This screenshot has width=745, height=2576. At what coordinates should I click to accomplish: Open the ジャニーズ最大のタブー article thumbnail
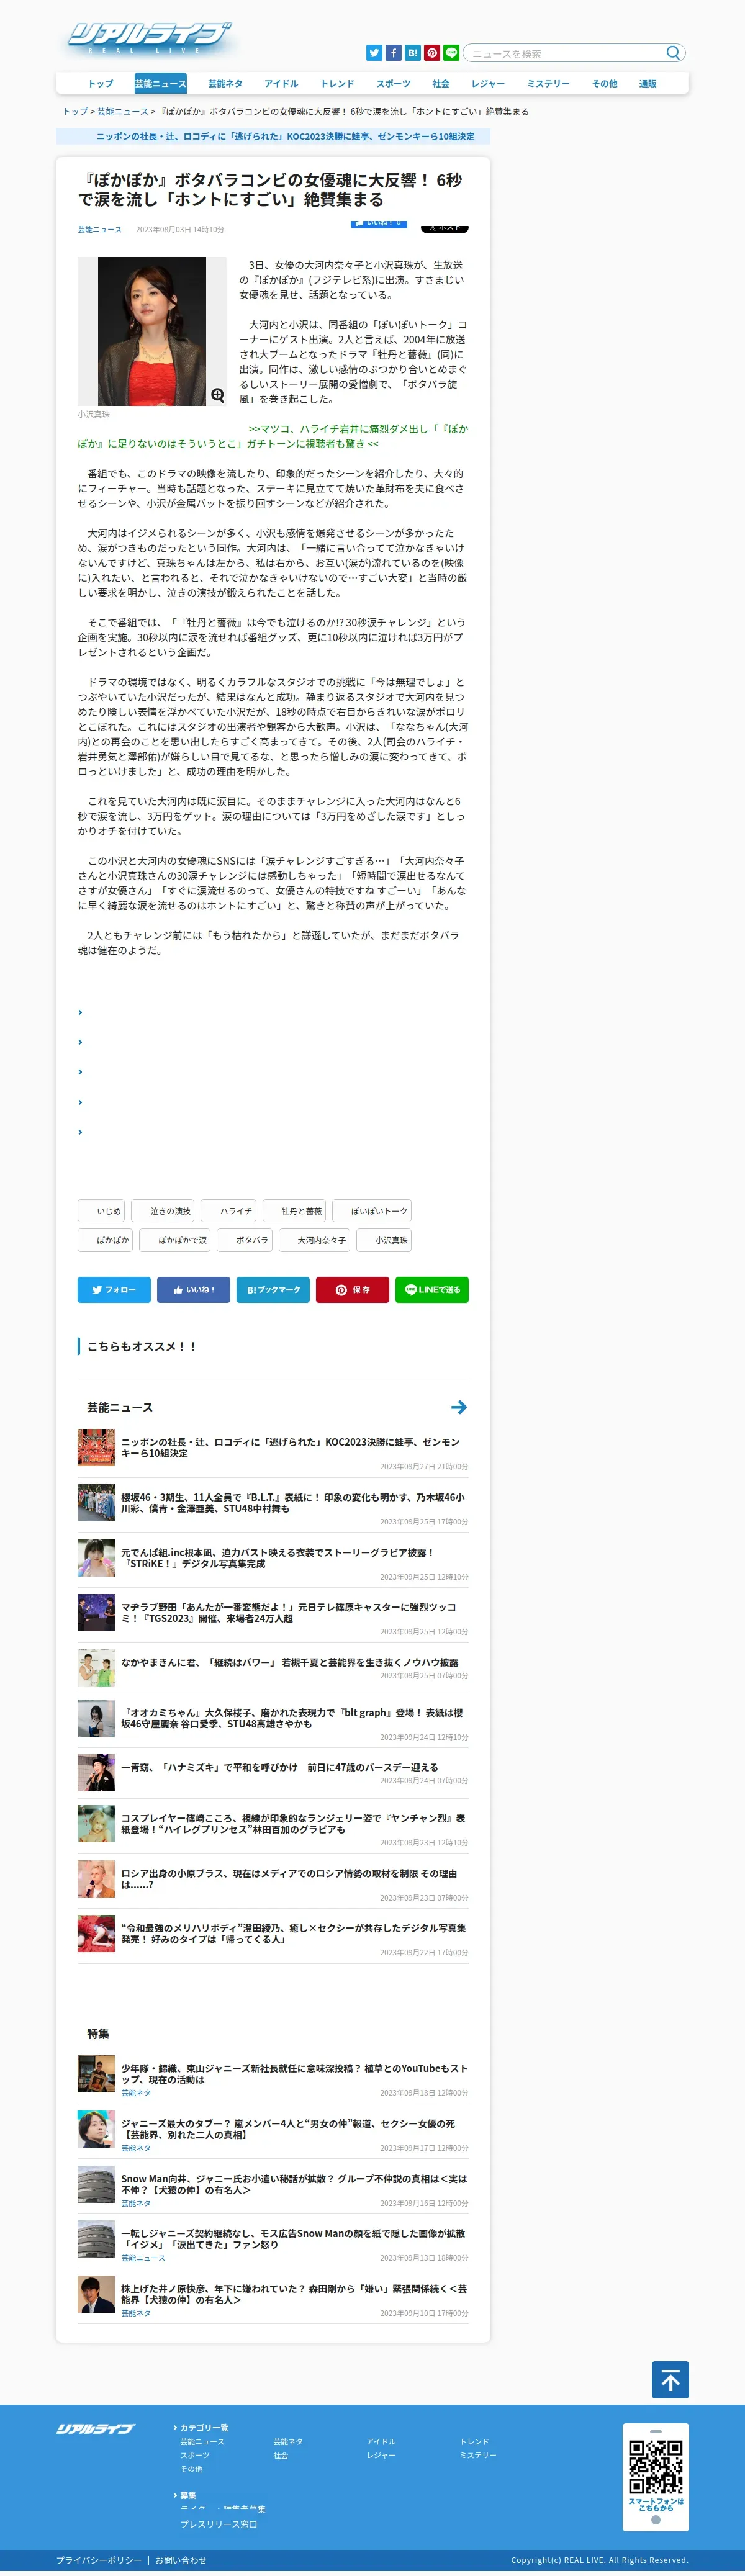[x=96, y=2129]
